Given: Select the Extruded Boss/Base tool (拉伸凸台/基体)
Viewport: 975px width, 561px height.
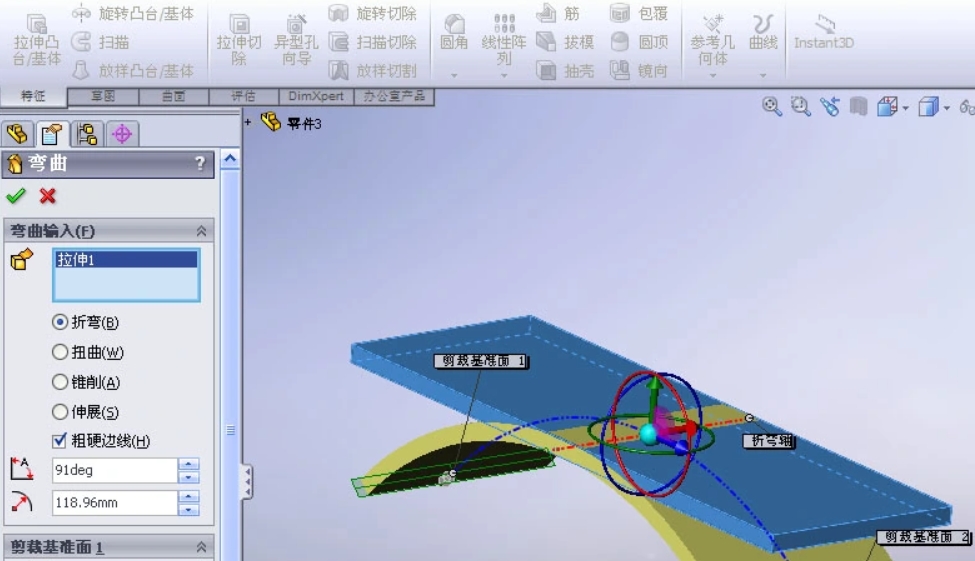Looking at the screenshot, I should pyautogui.click(x=36, y=40).
